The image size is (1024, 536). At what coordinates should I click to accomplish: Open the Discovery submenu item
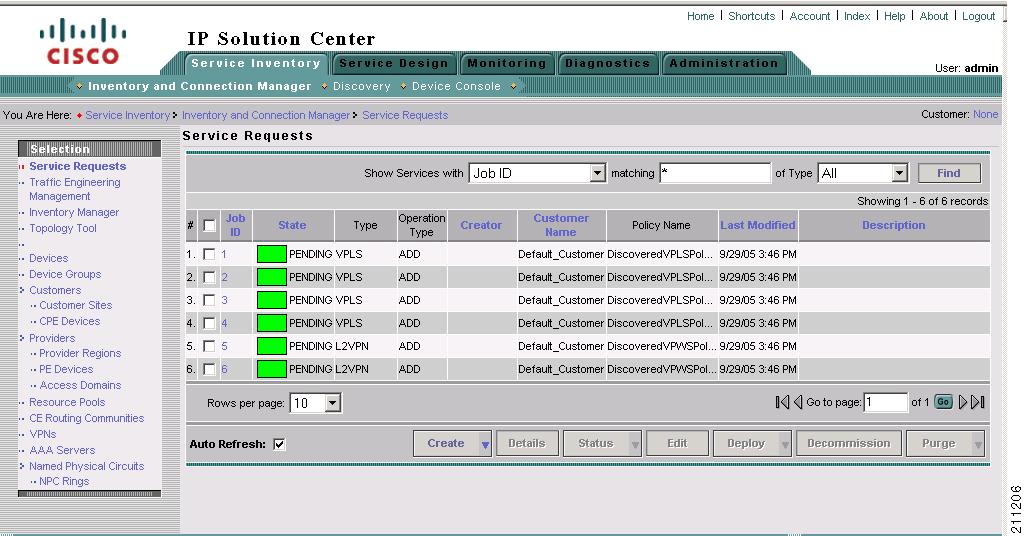361,86
